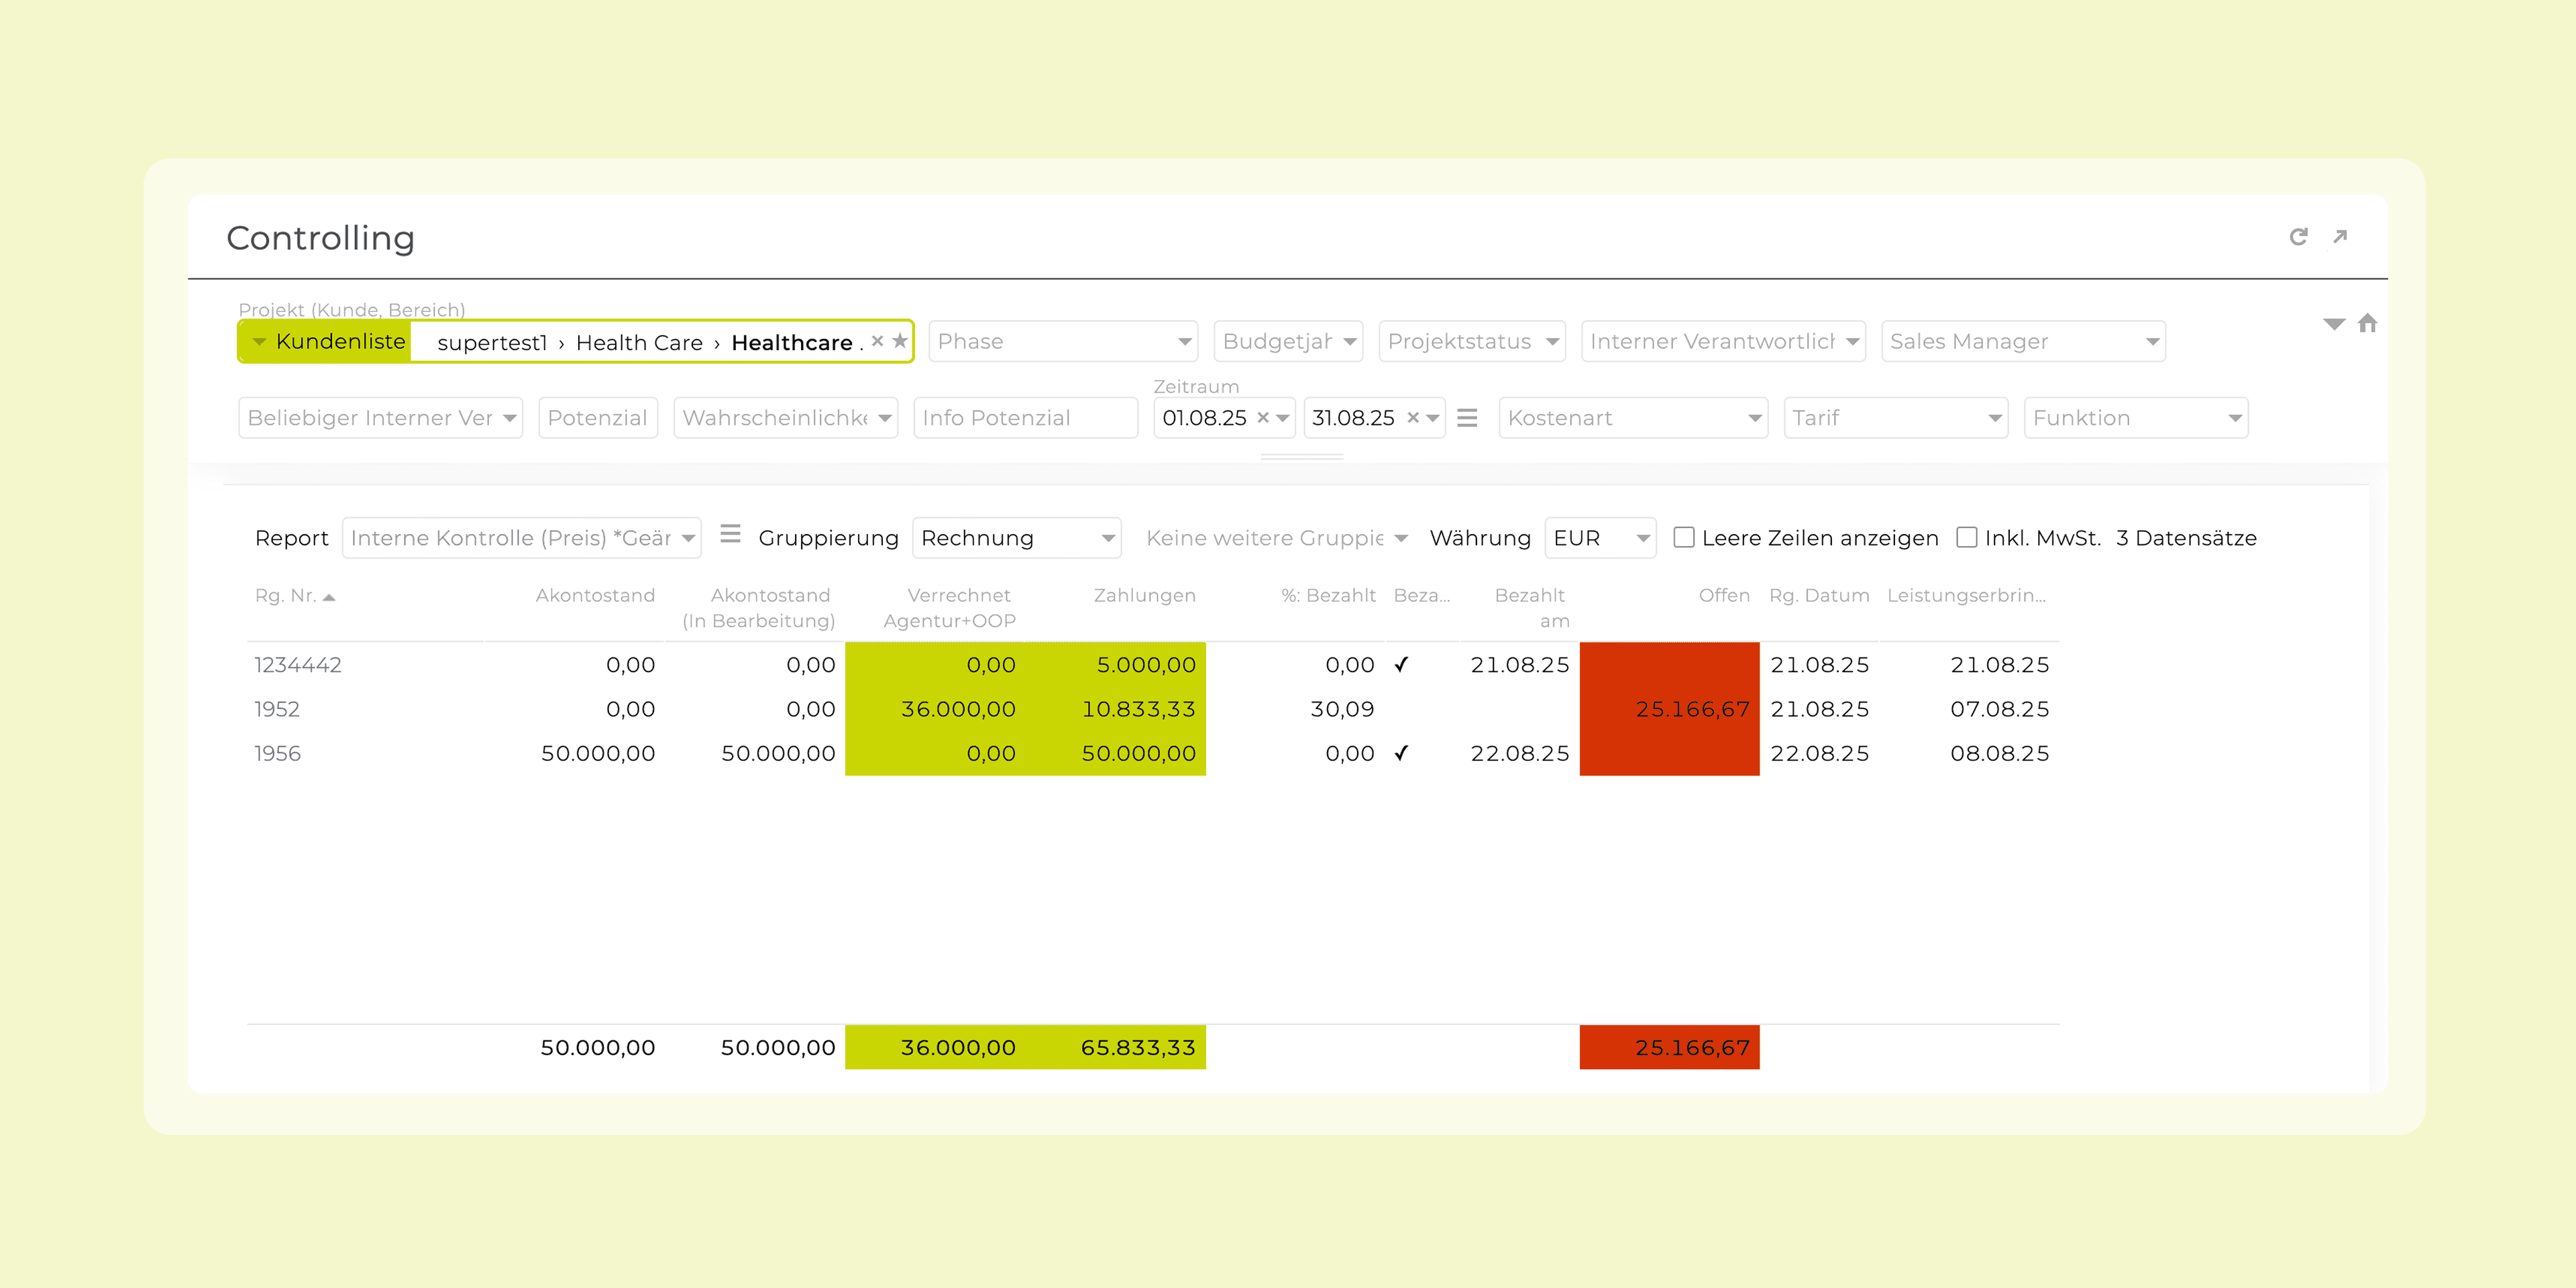Sort by Rg. Datum column header
Screen dimensions: 2576x1288
1819,596
